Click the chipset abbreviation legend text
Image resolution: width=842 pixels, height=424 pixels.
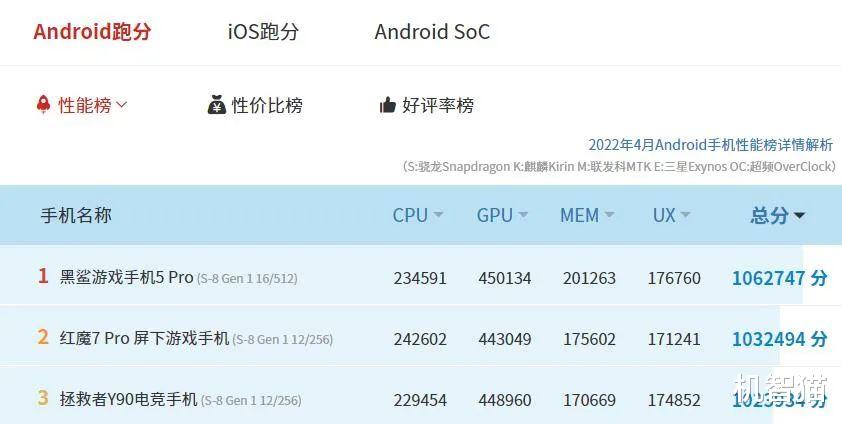coord(619,167)
